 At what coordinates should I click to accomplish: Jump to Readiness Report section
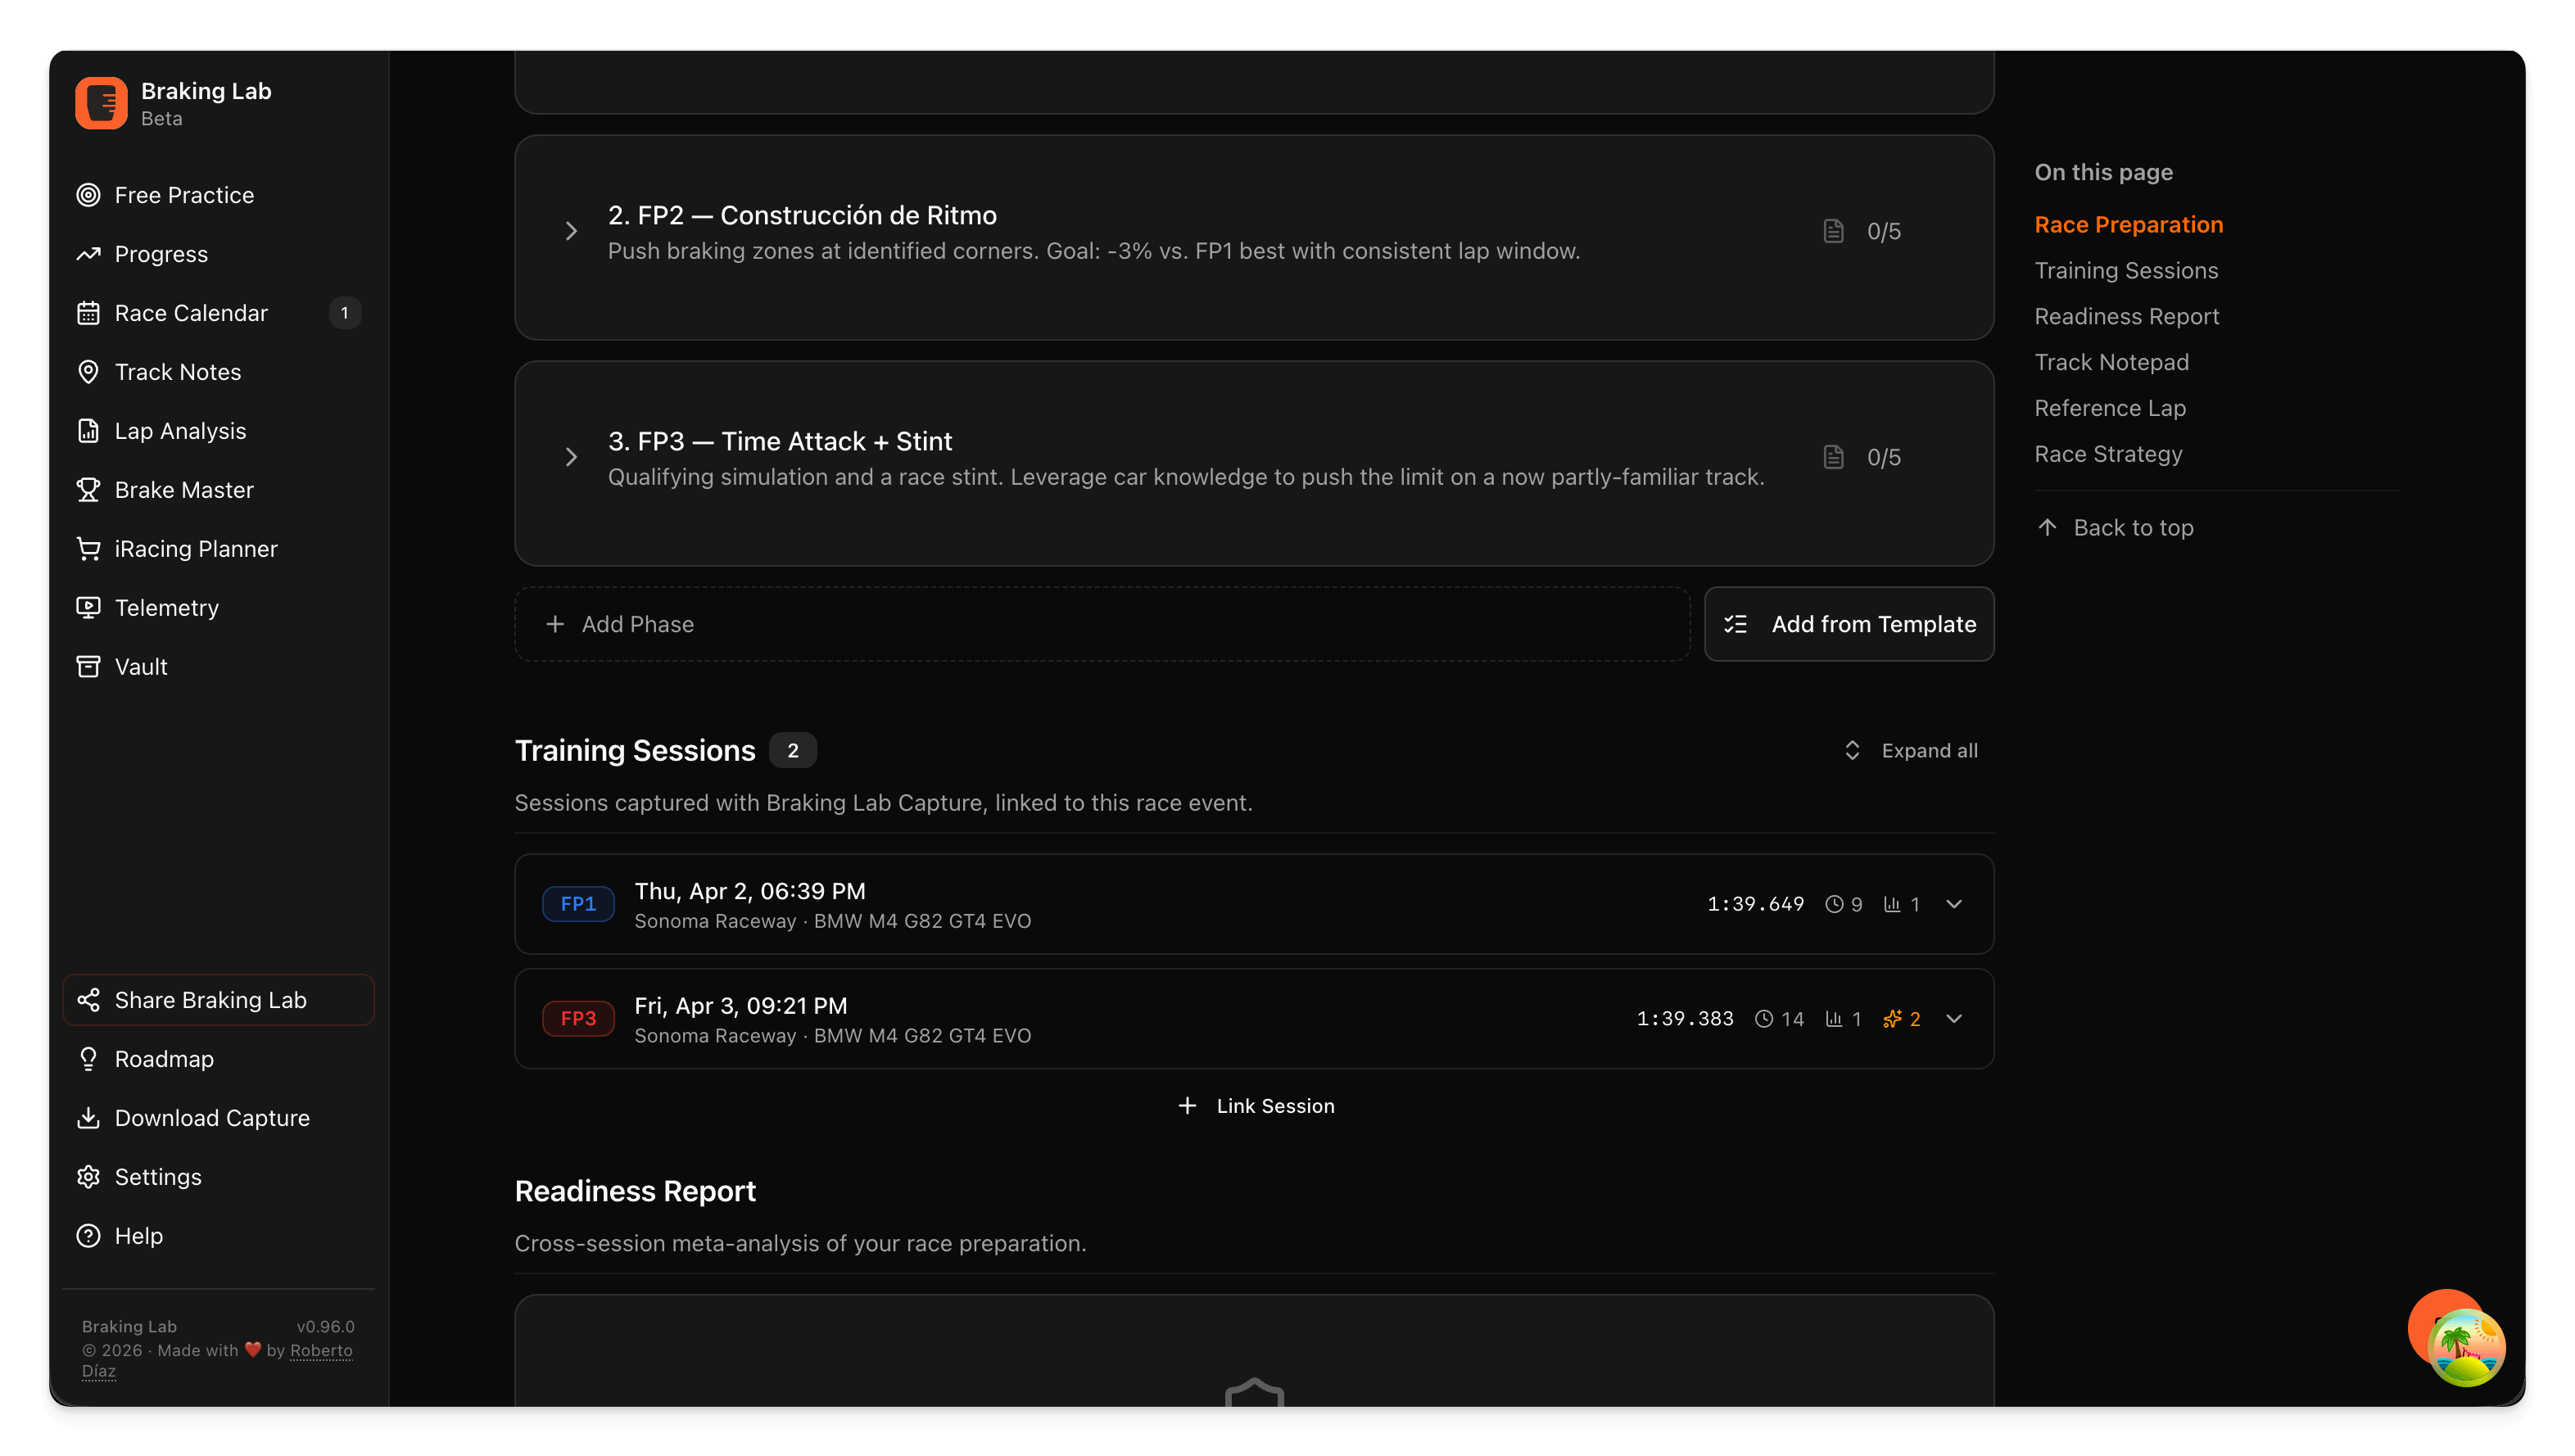tap(2126, 317)
